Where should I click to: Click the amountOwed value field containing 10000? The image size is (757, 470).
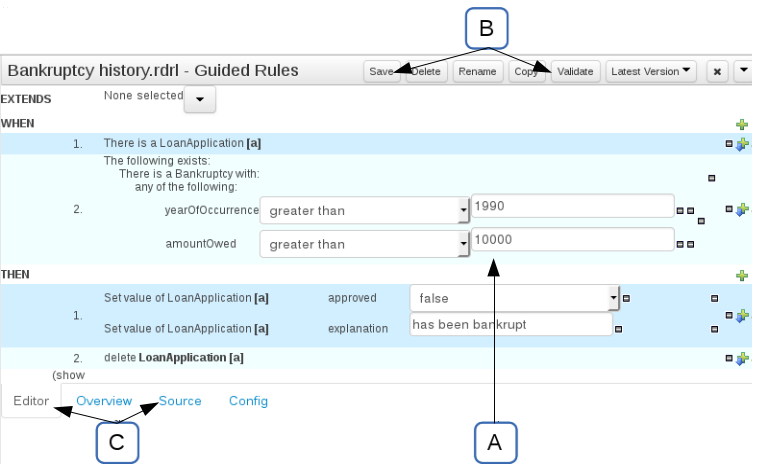[572, 240]
